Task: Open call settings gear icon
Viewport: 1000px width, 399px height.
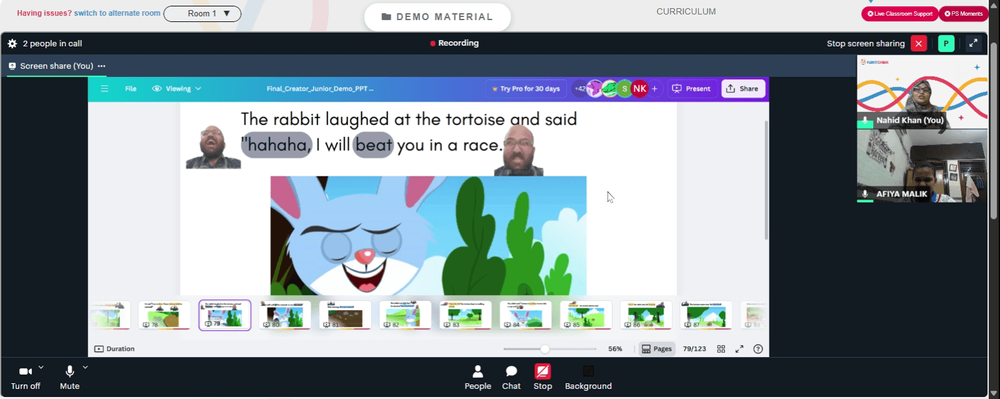Action: click(x=12, y=44)
